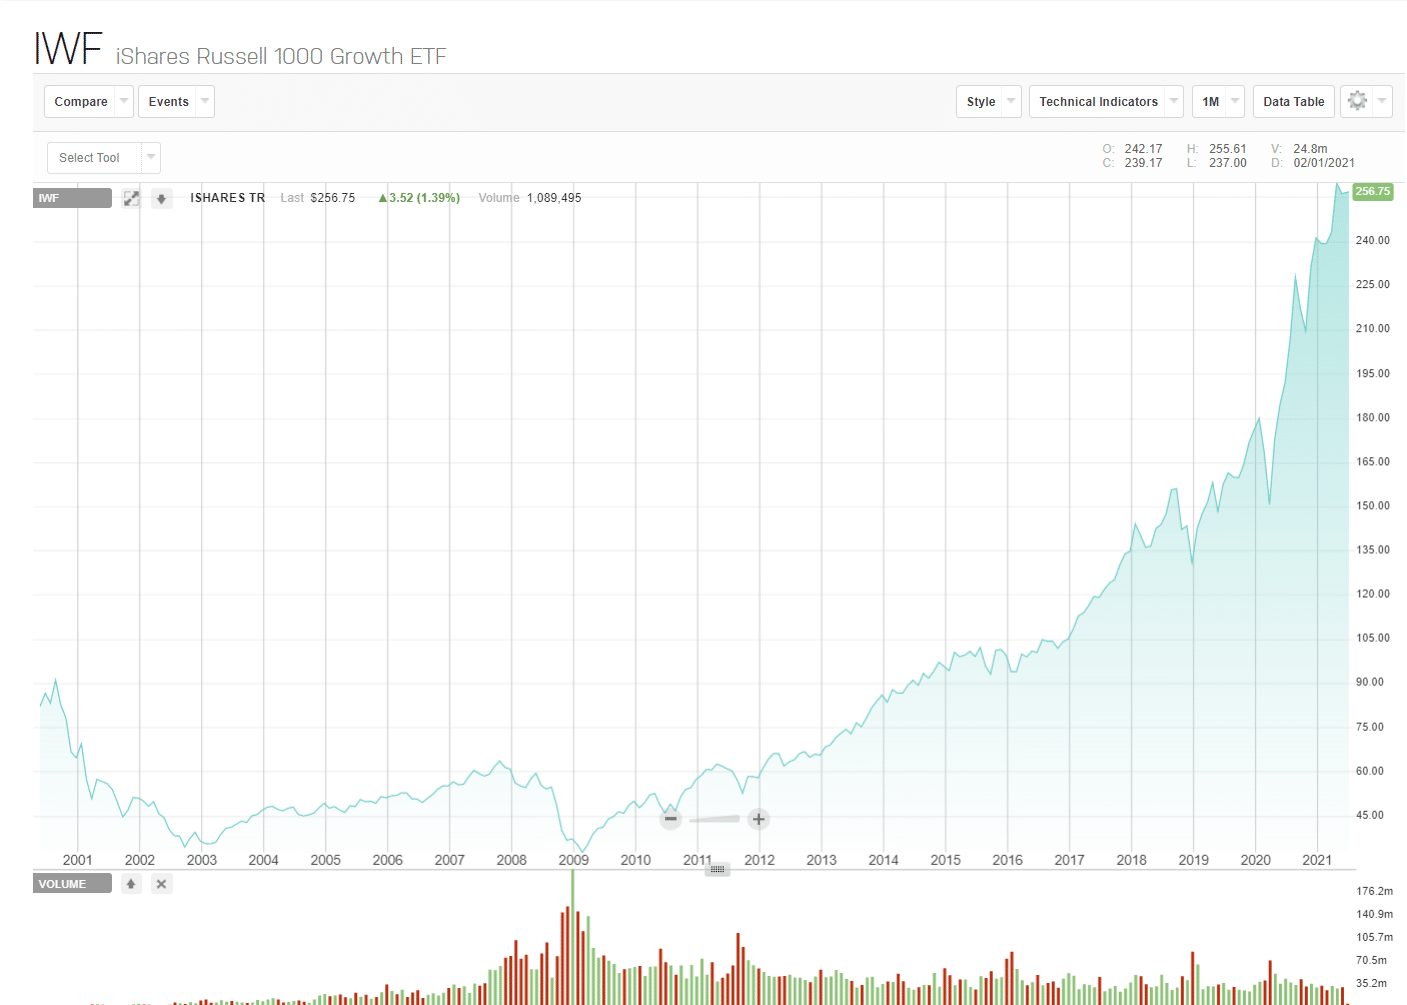Click the zoom slider track between minus and plus
This screenshot has height=1005, width=1407.
[714, 819]
